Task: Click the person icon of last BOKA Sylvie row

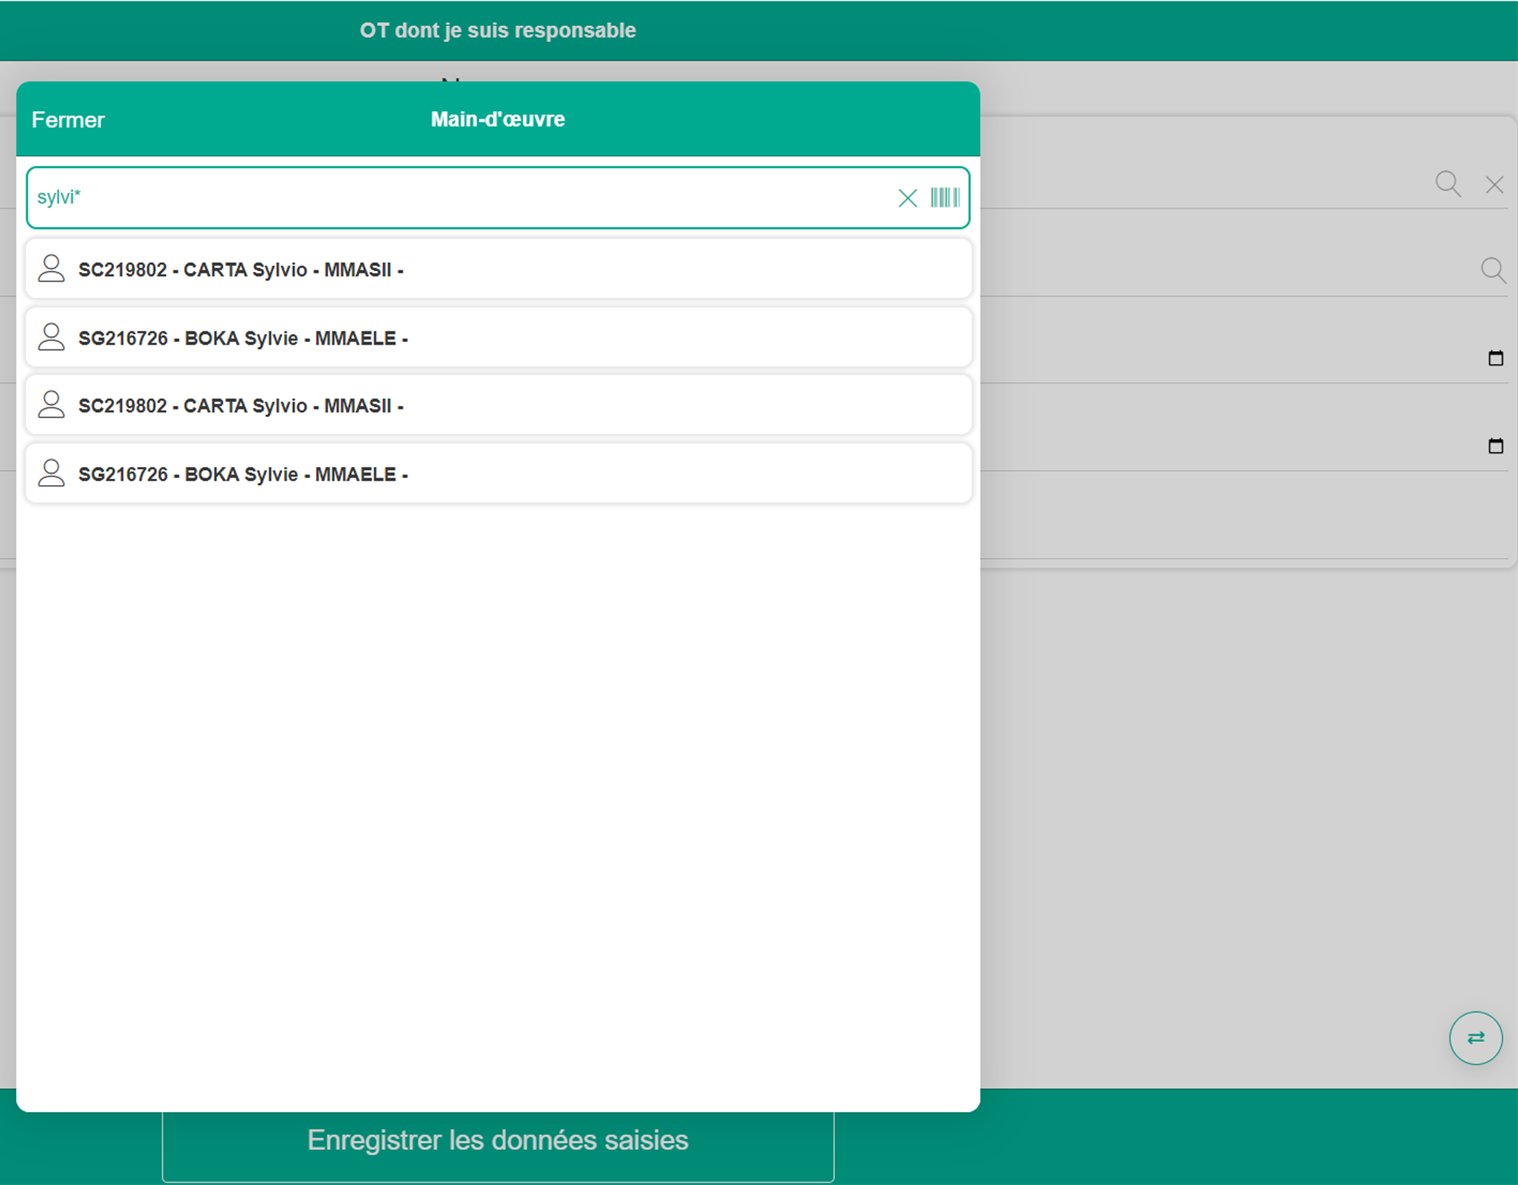Action: click(x=51, y=473)
